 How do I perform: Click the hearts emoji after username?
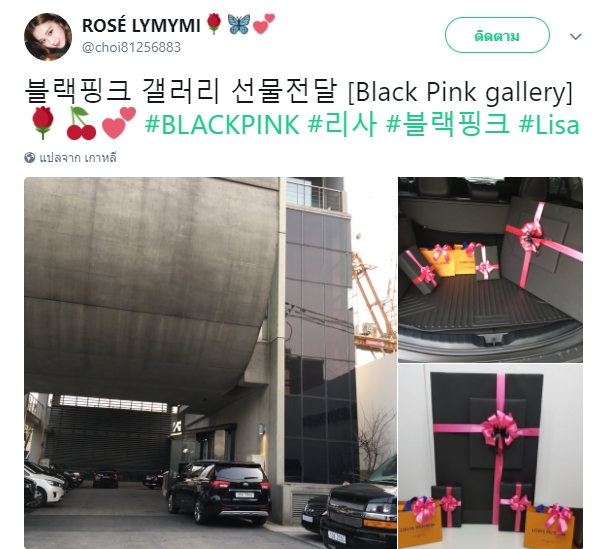(x=264, y=24)
